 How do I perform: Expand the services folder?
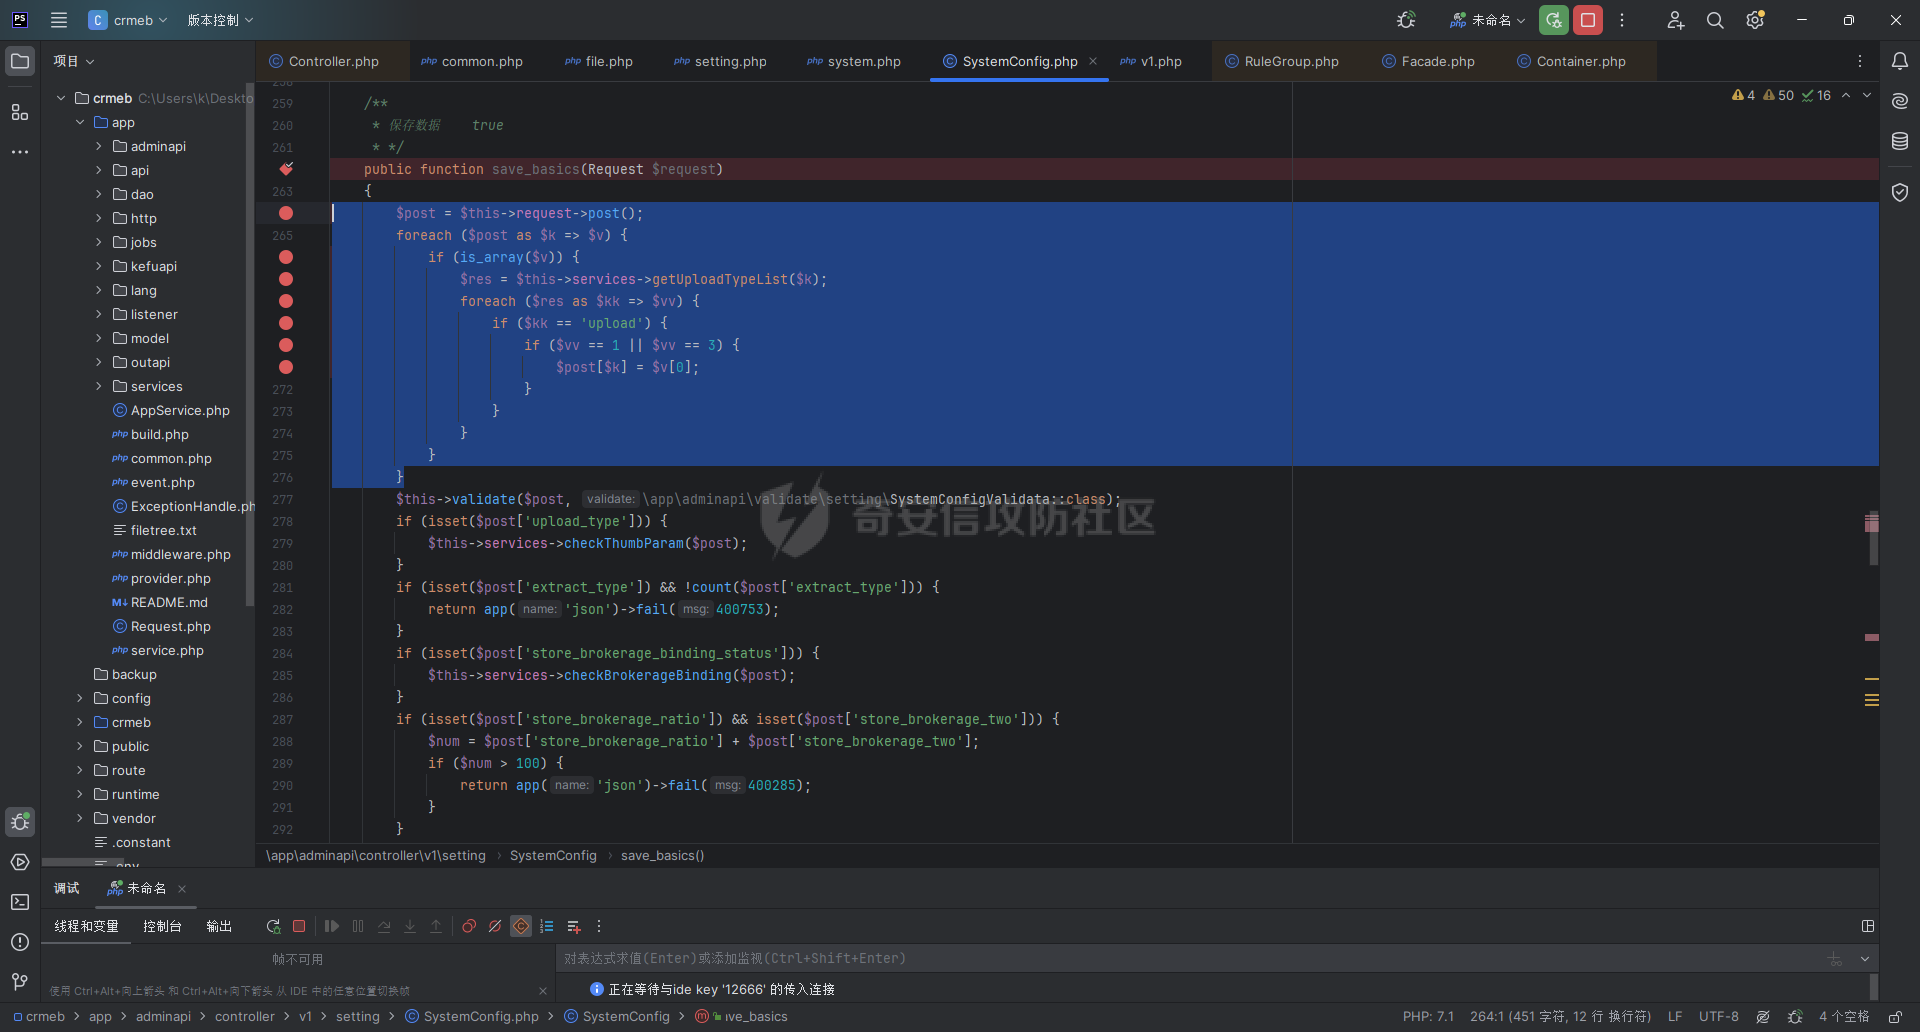[x=98, y=386]
